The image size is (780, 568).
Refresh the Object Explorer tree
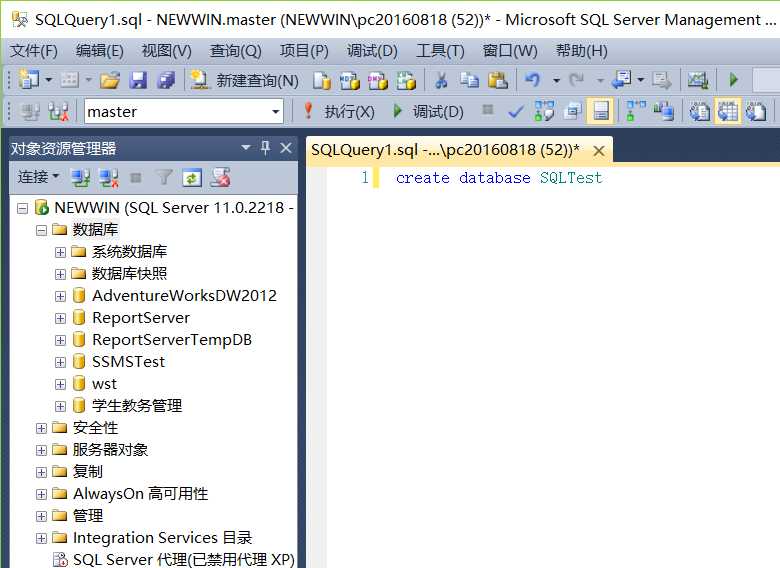click(x=192, y=178)
